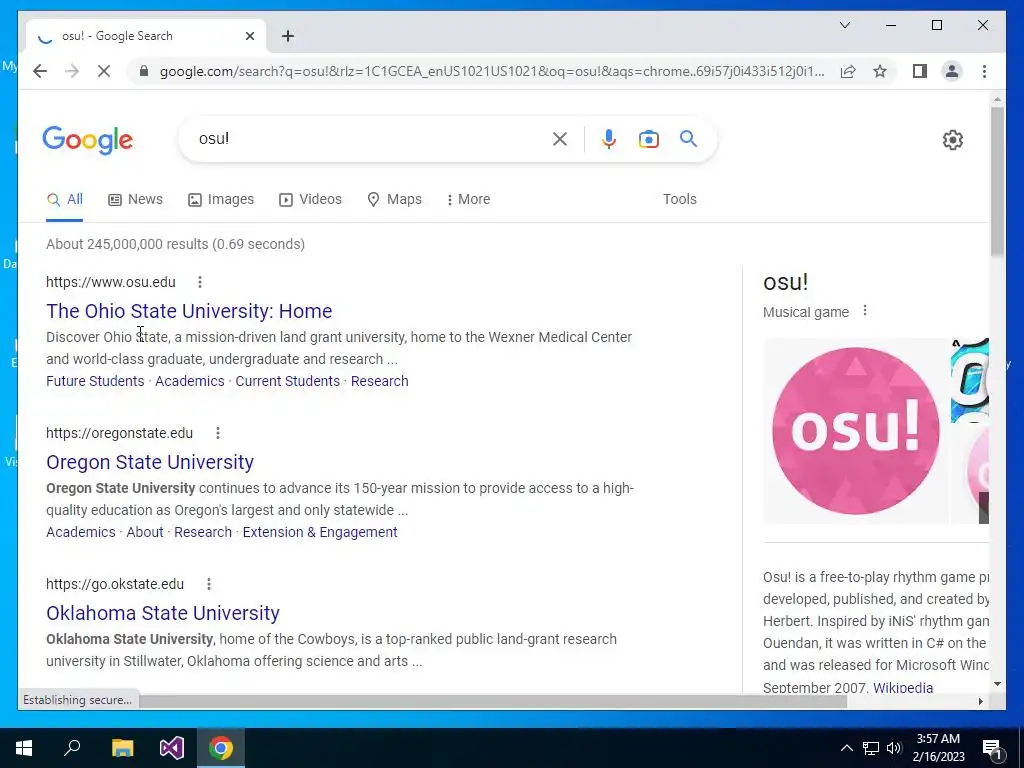
Task: Go to Google homepage via logo
Action: point(88,140)
